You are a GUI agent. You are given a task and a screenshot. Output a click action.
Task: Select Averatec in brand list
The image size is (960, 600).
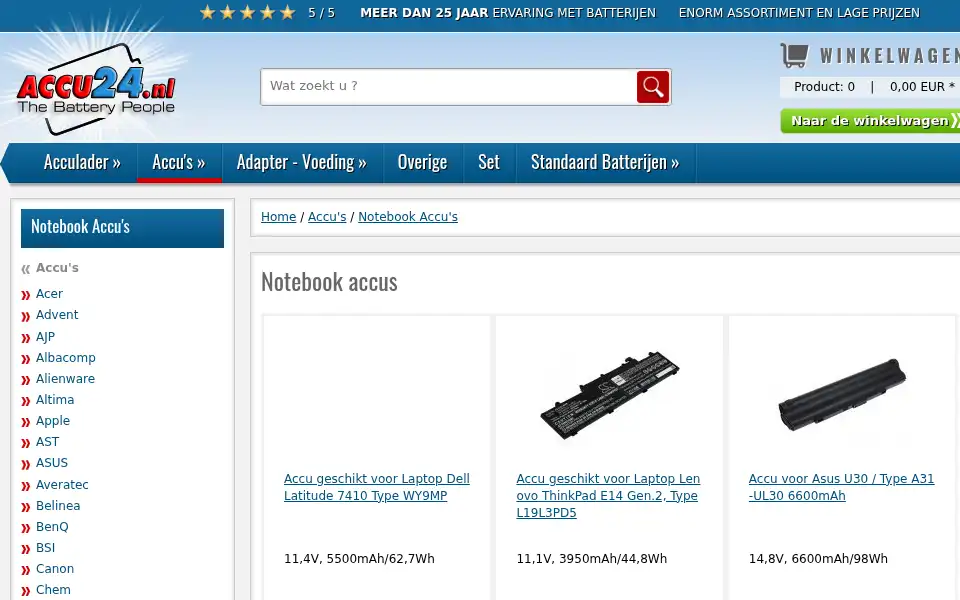[x=62, y=484]
